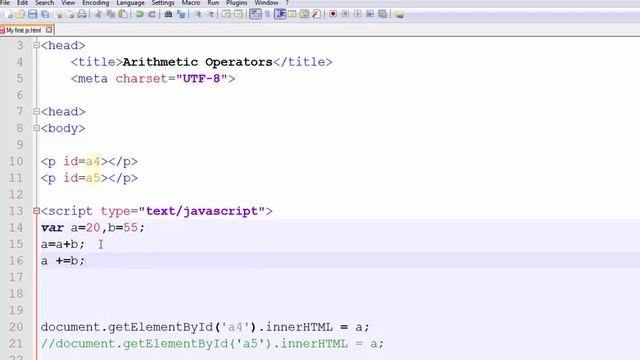Click the last toolbar icon after macro buttons
Image resolution: width=640 pixels, height=360 pixels.
tap(399, 15)
